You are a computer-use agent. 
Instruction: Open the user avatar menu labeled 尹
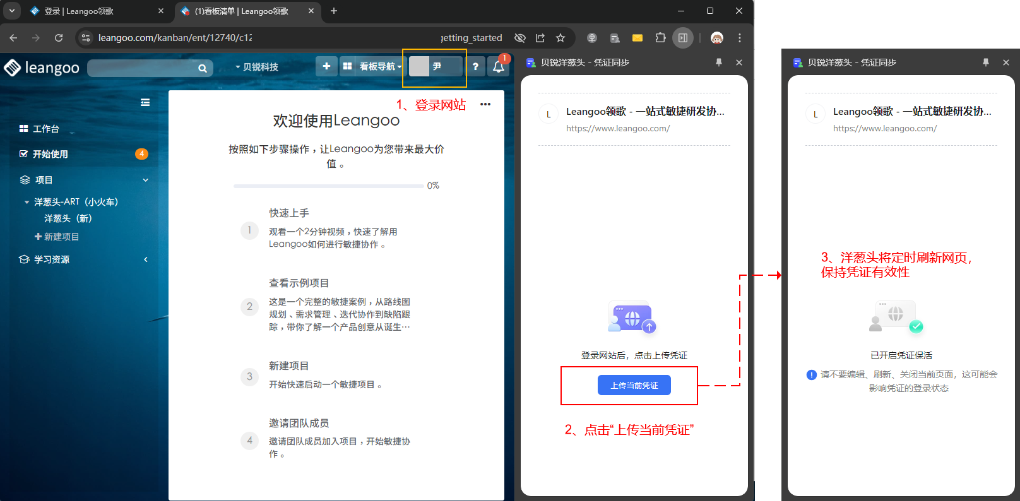[435, 66]
